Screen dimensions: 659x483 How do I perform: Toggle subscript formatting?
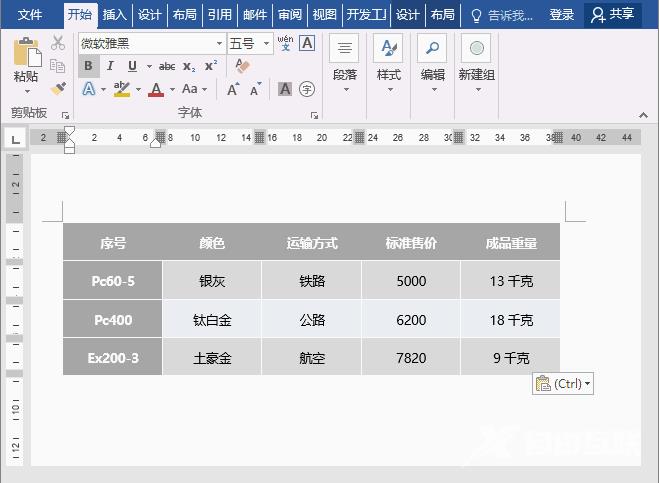(190, 66)
